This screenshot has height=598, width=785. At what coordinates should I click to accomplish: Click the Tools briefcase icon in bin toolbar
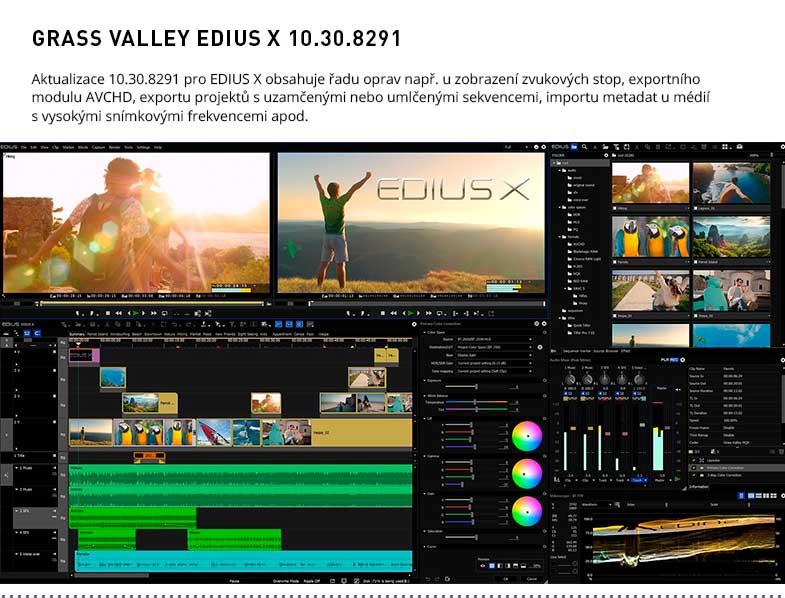point(739,147)
